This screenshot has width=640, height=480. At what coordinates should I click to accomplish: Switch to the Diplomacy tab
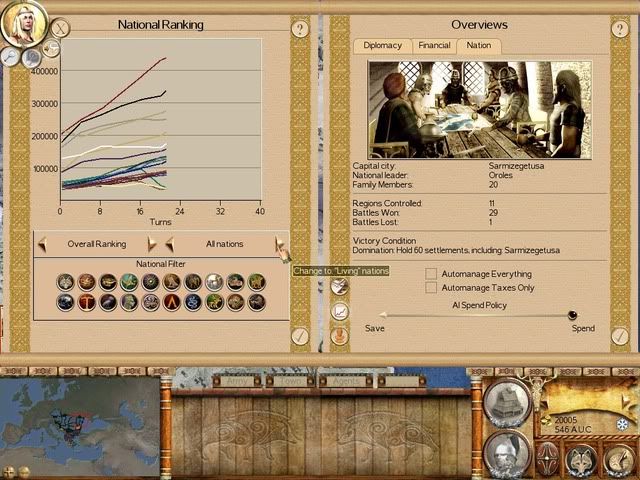(x=382, y=45)
